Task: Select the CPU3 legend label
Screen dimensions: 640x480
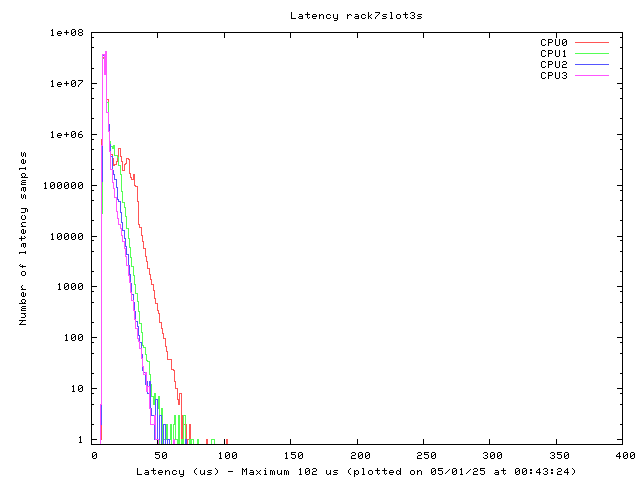Action: pyautogui.click(x=554, y=76)
